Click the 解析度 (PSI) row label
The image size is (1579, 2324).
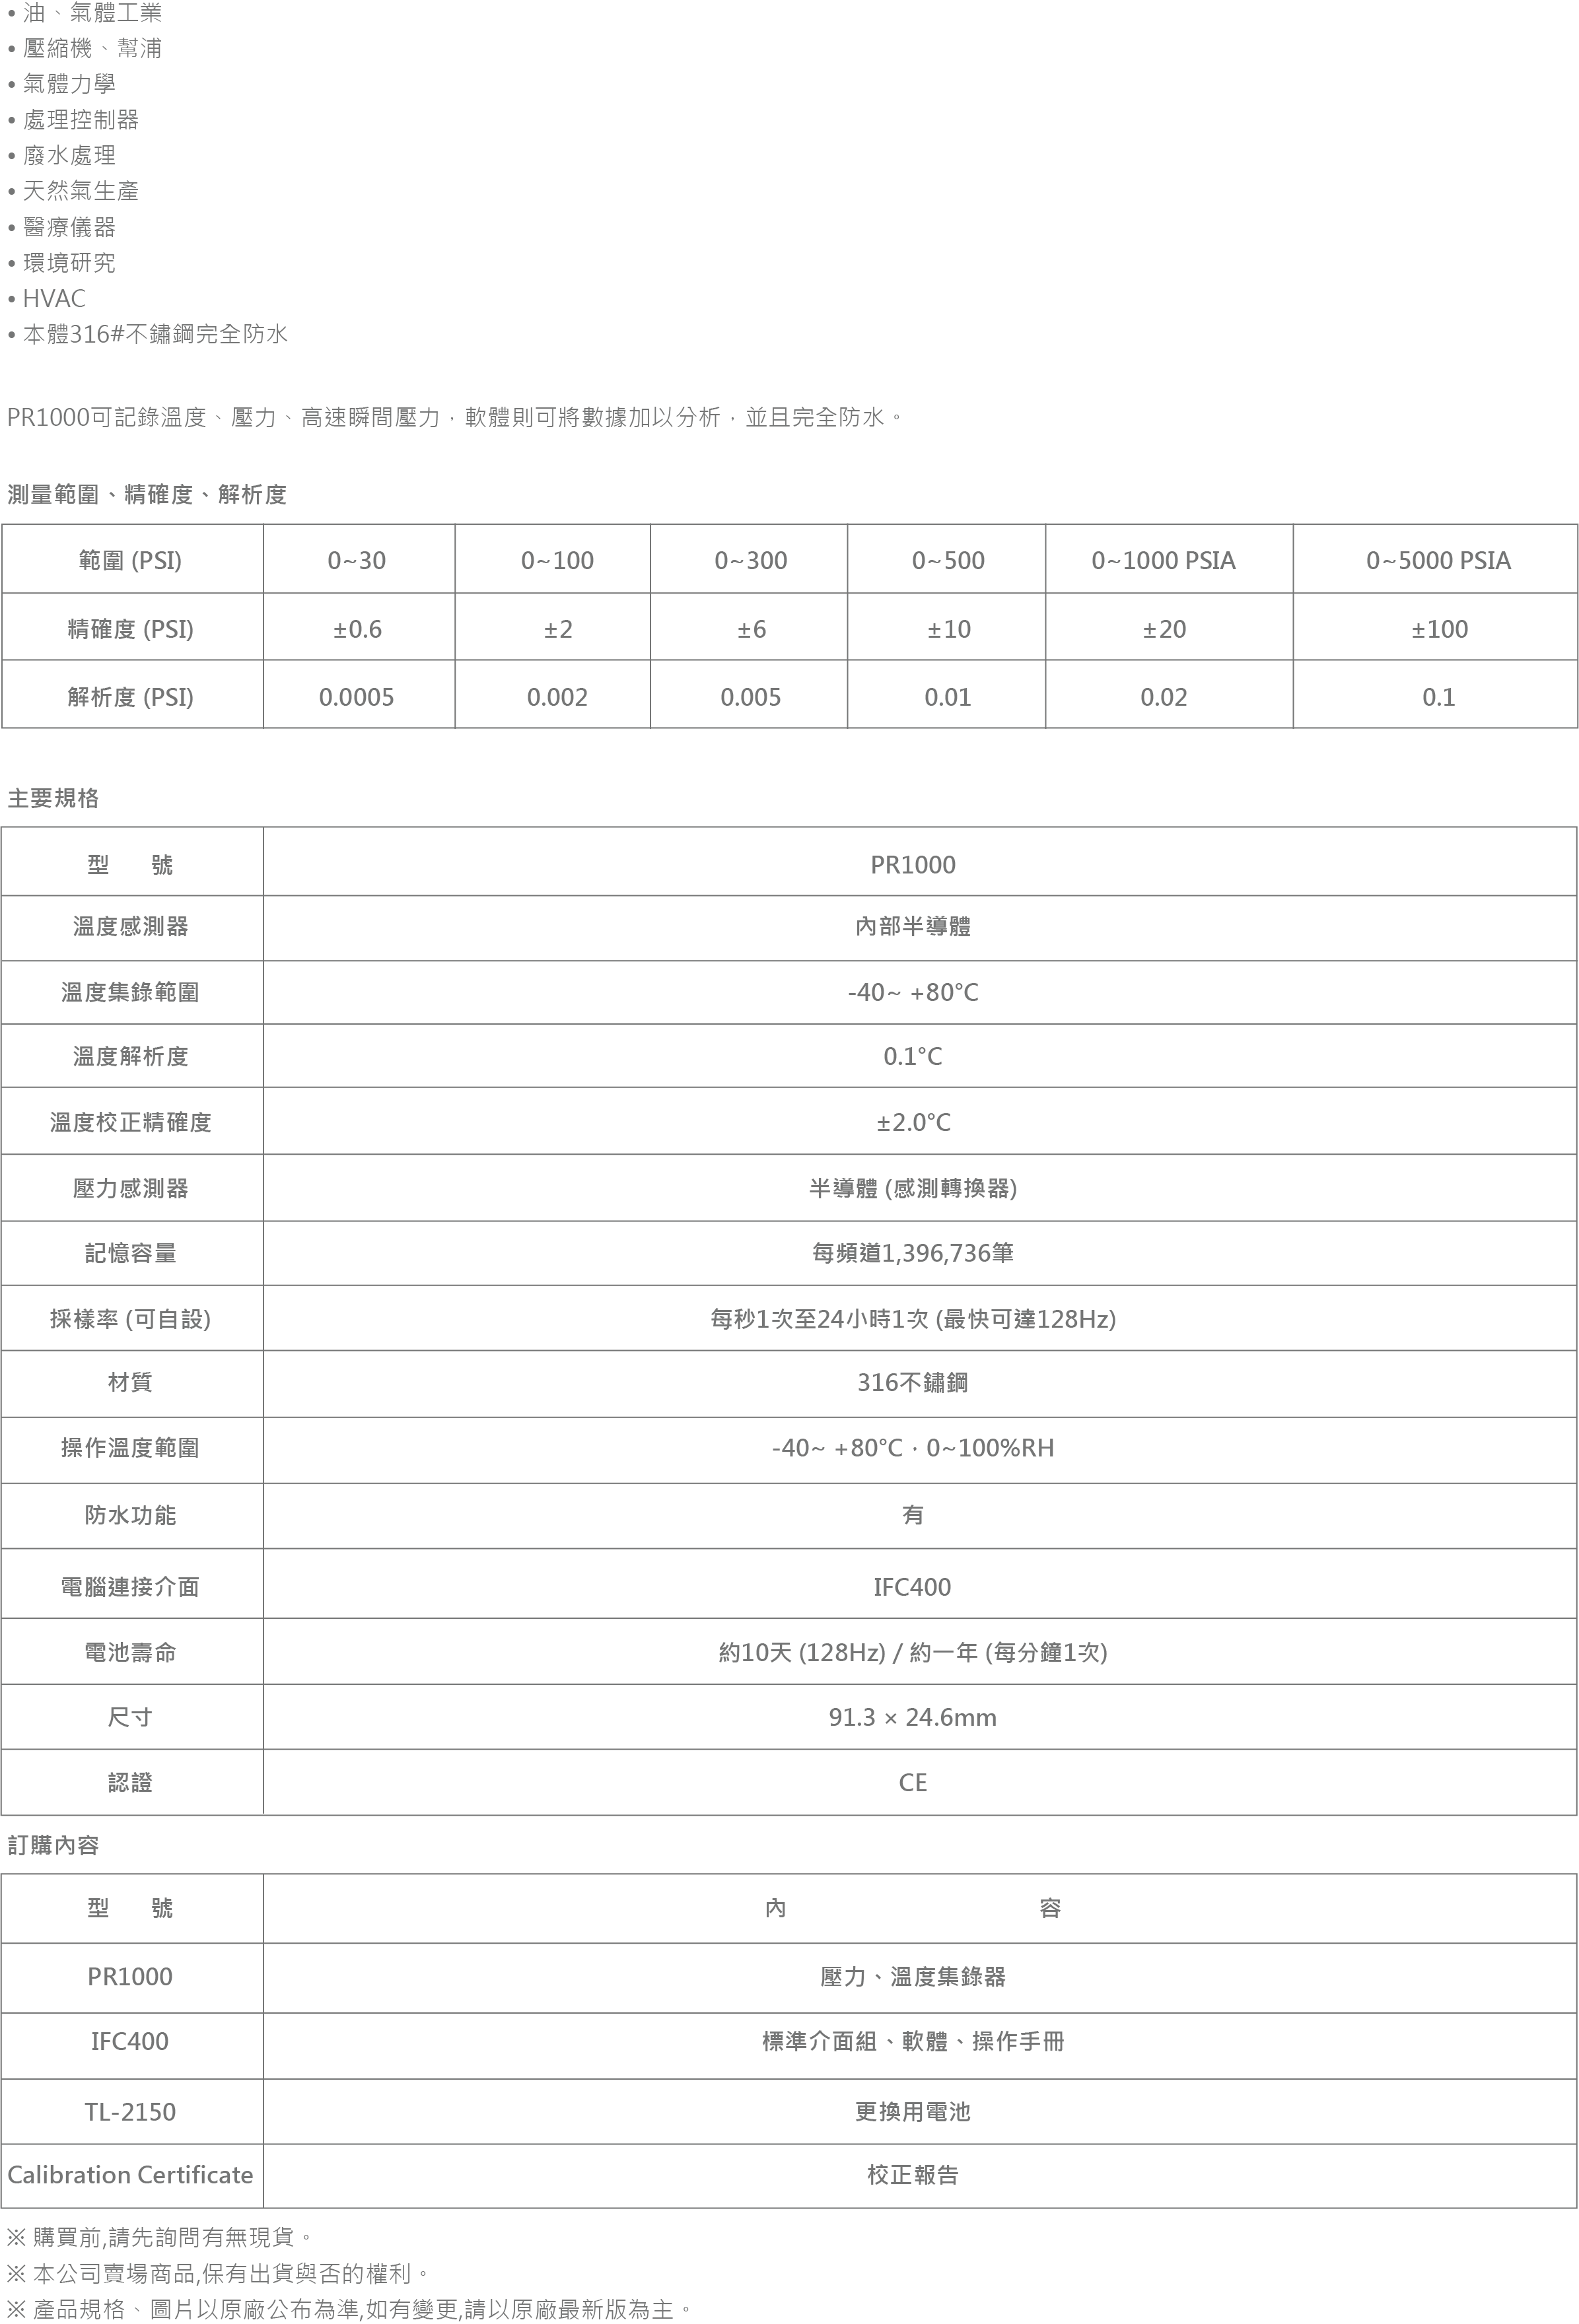[x=131, y=697]
